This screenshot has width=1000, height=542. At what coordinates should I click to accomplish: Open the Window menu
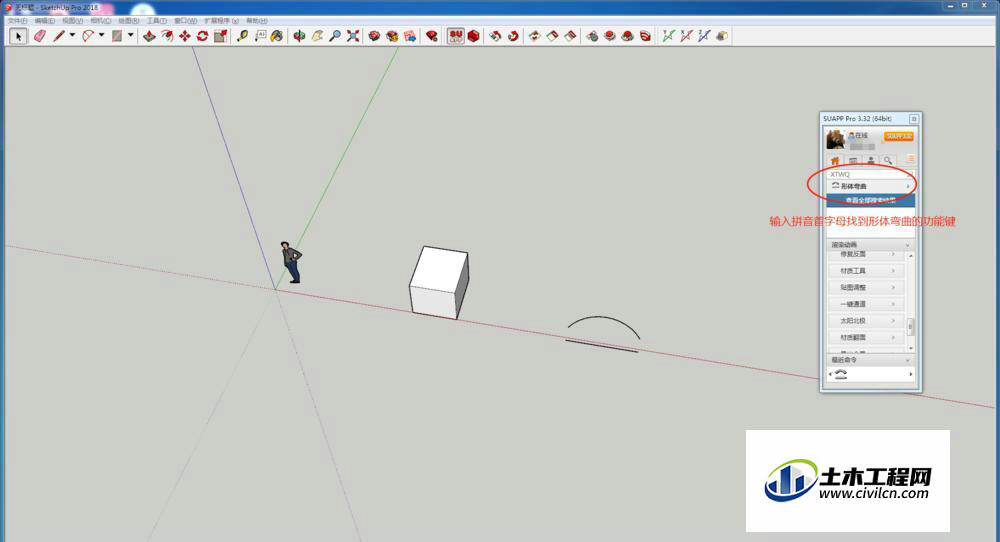[x=185, y=21]
